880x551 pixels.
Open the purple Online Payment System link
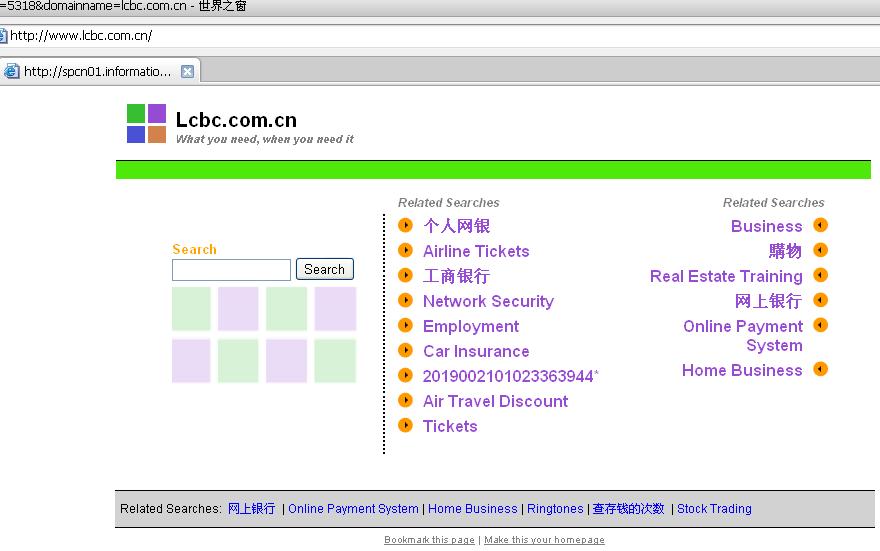tap(743, 336)
